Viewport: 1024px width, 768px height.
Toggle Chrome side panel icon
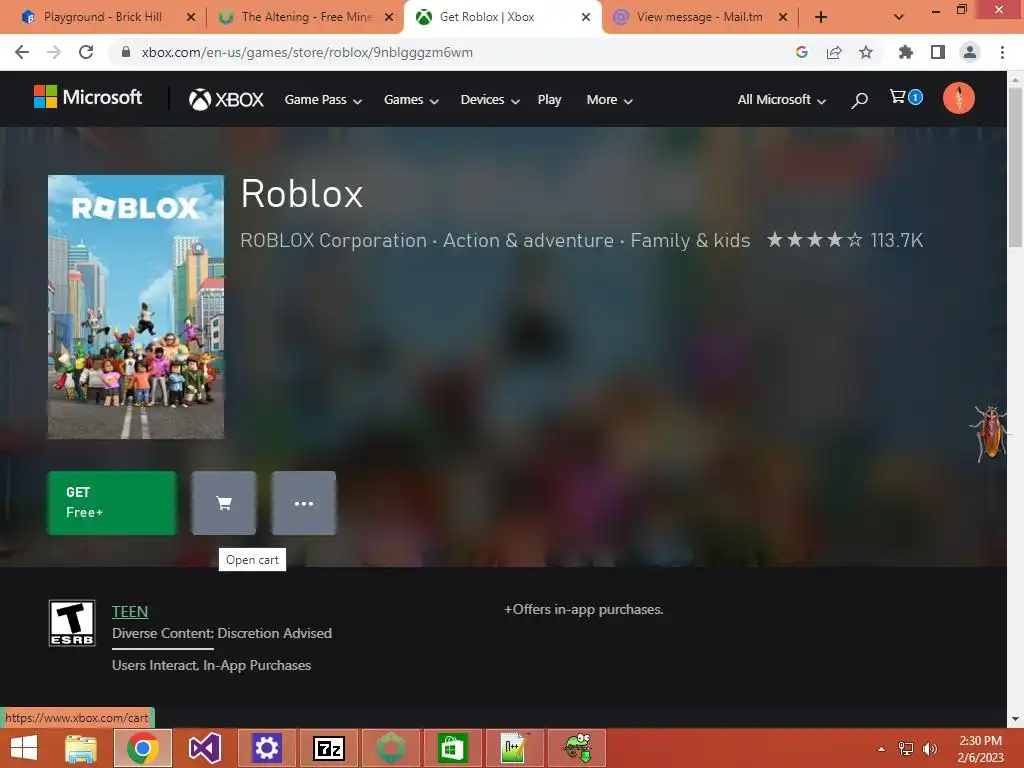click(x=938, y=52)
